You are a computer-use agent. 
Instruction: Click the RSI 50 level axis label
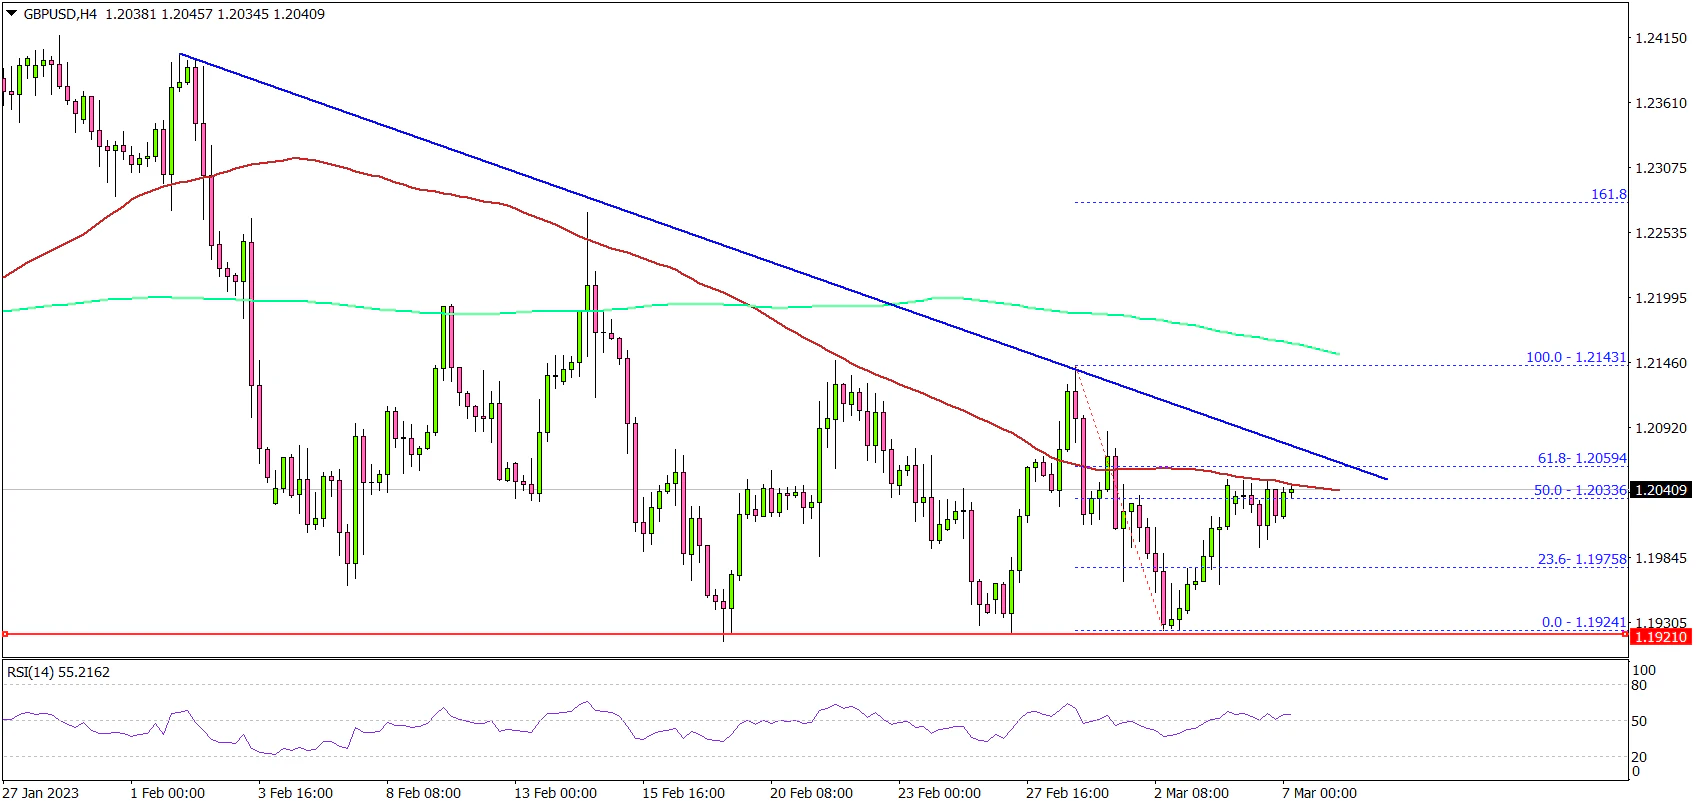coord(1639,721)
